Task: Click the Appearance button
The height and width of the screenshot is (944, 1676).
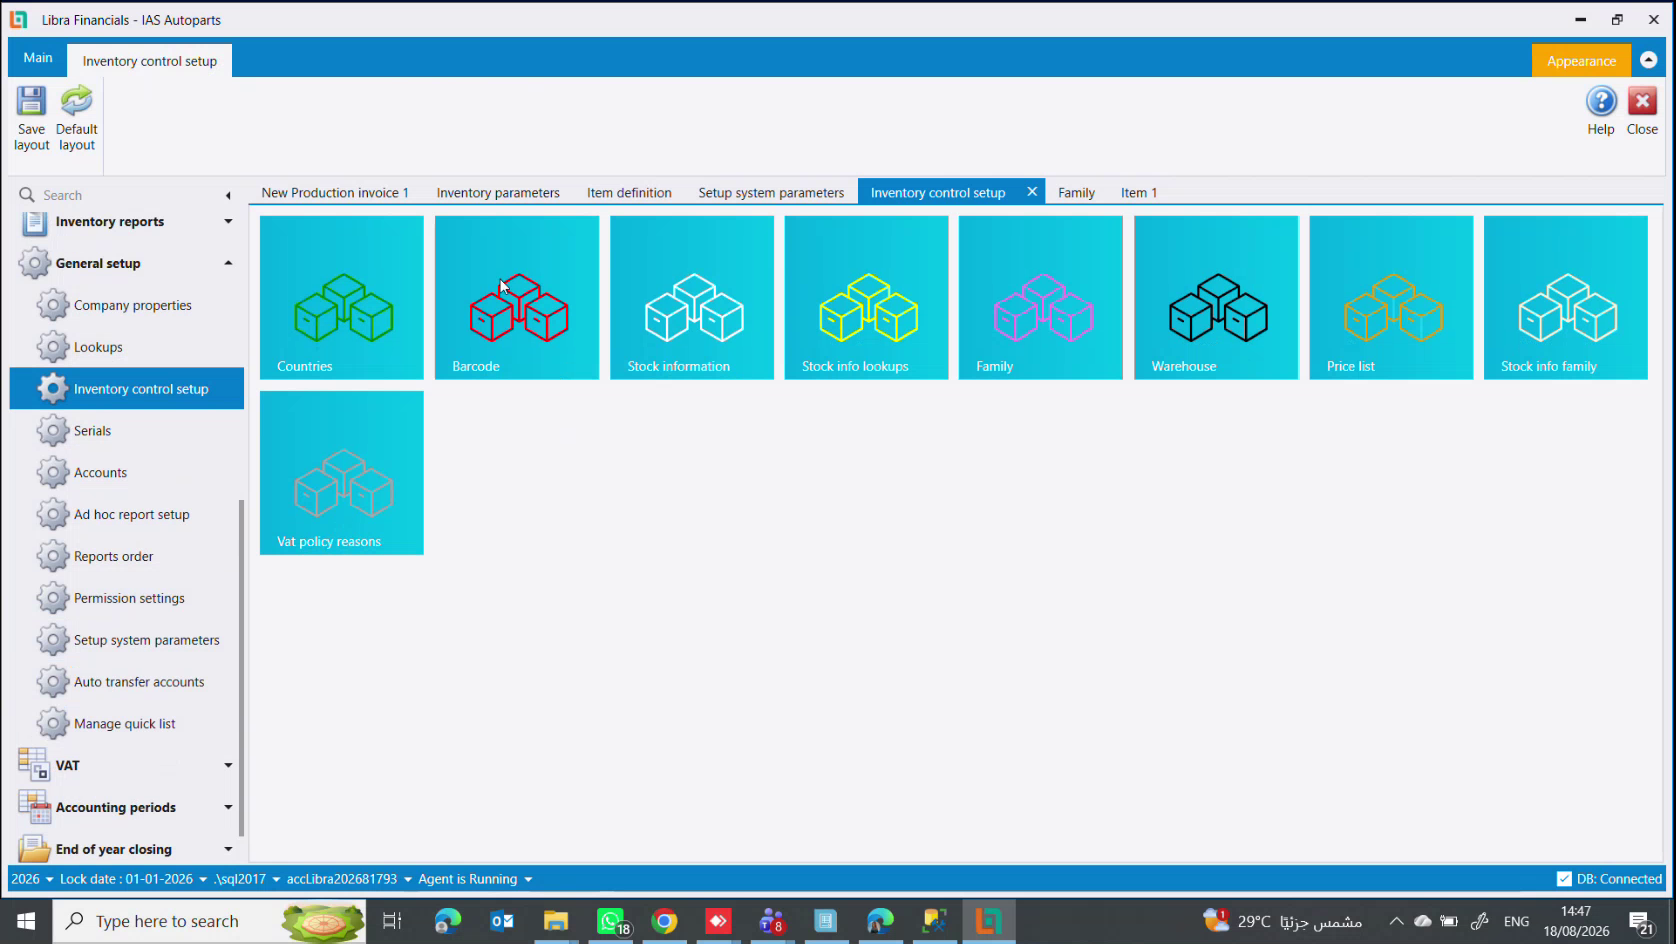Action: [x=1581, y=61]
